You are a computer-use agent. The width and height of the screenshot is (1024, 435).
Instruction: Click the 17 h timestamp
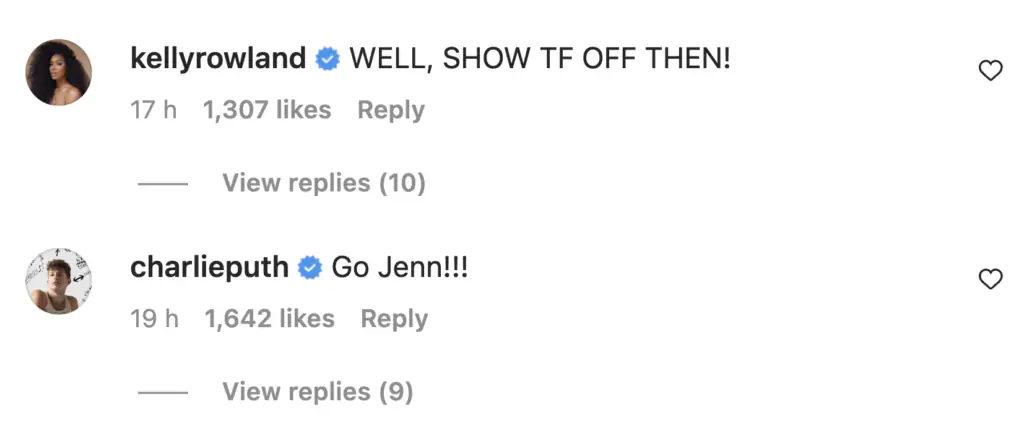[153, 110]
